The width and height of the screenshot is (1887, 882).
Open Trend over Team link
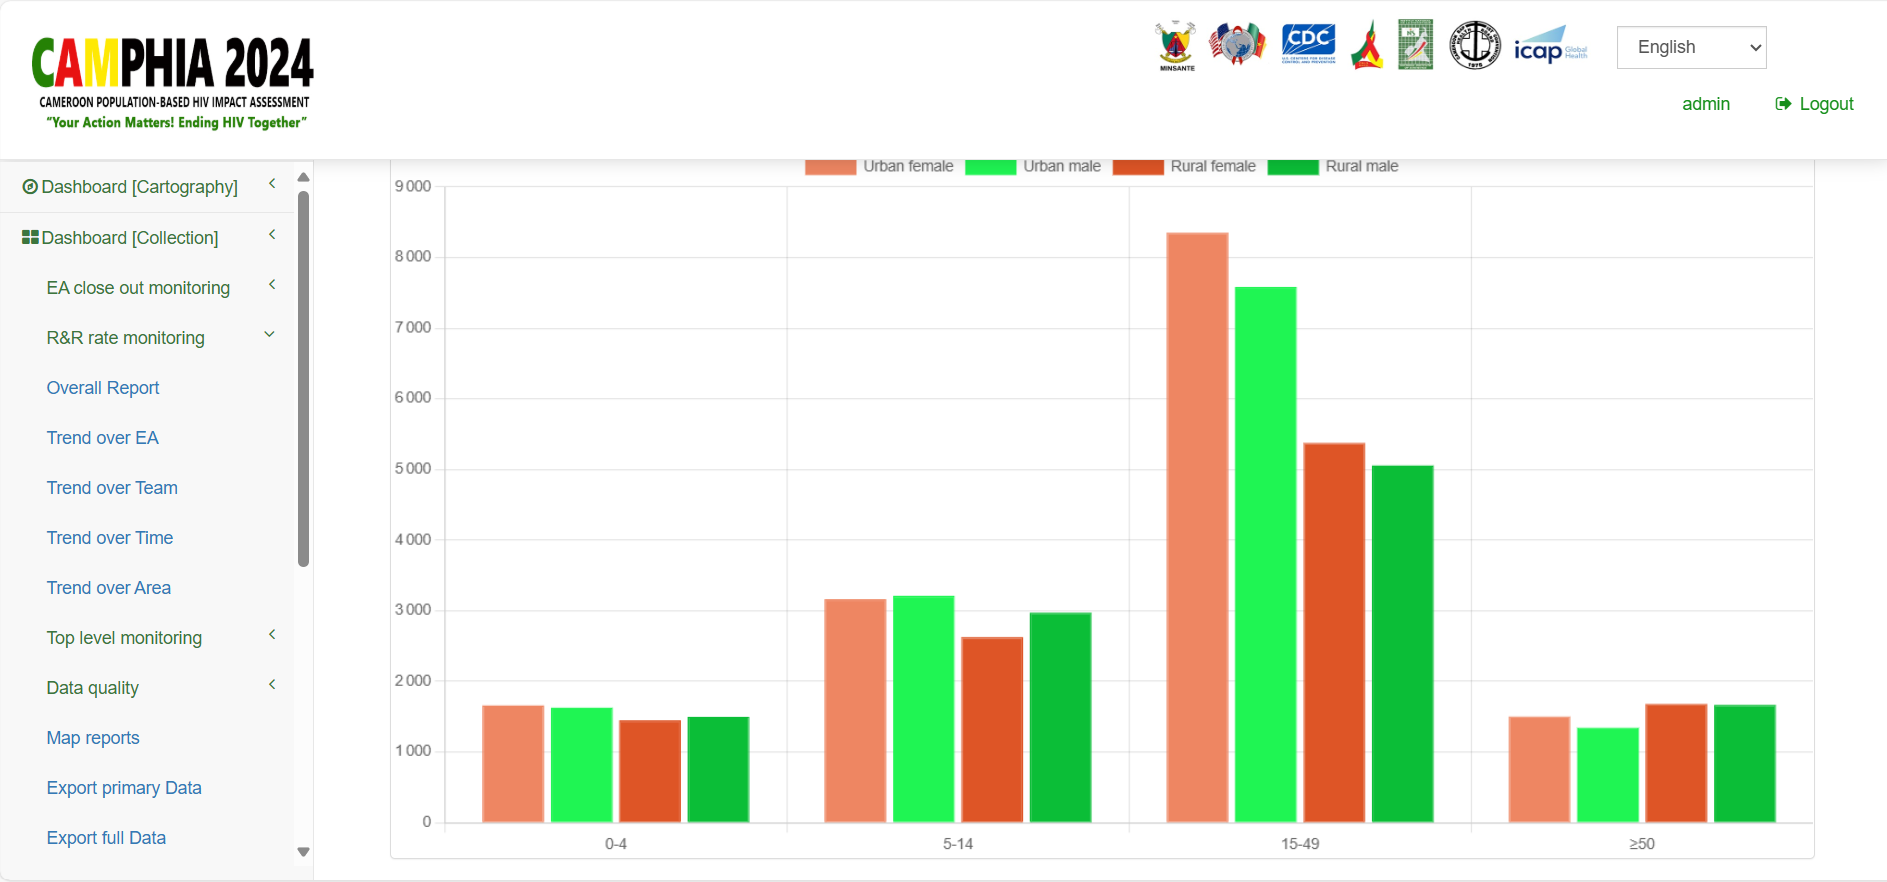click(112, 488)
